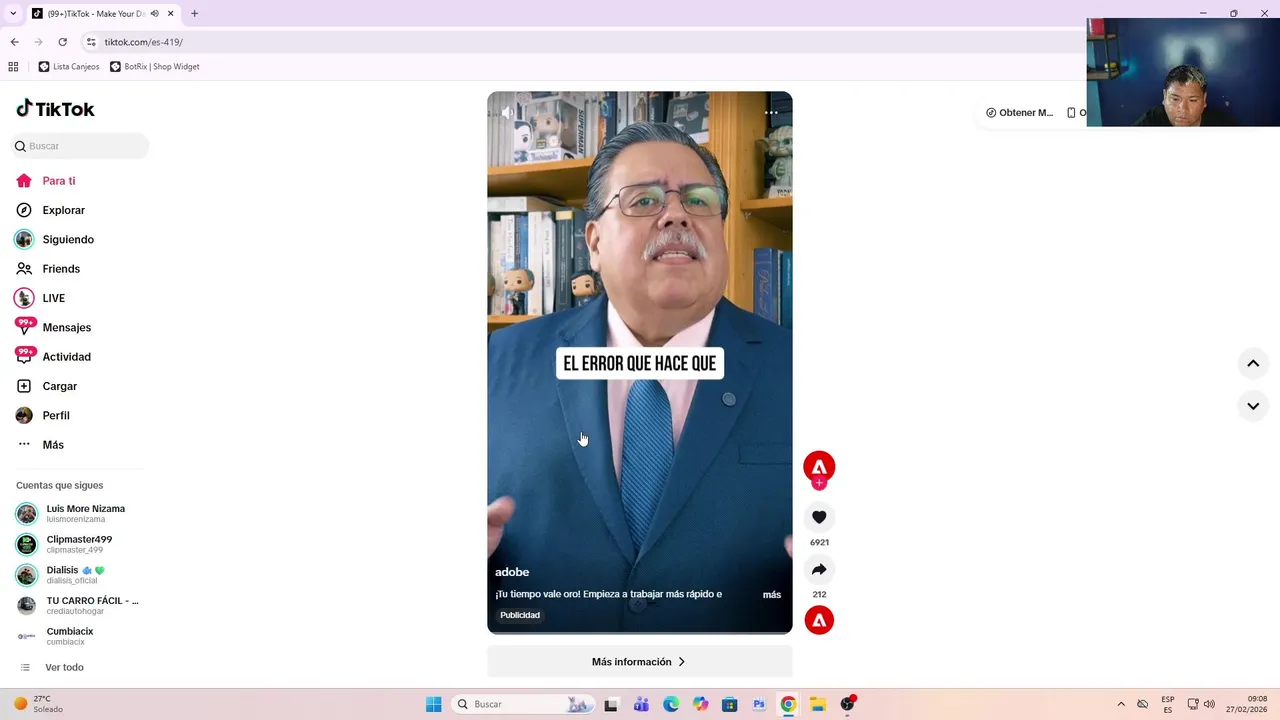Open Microsoft Teams from taskbar
The image size is (1280, 720).
[641, 704]
